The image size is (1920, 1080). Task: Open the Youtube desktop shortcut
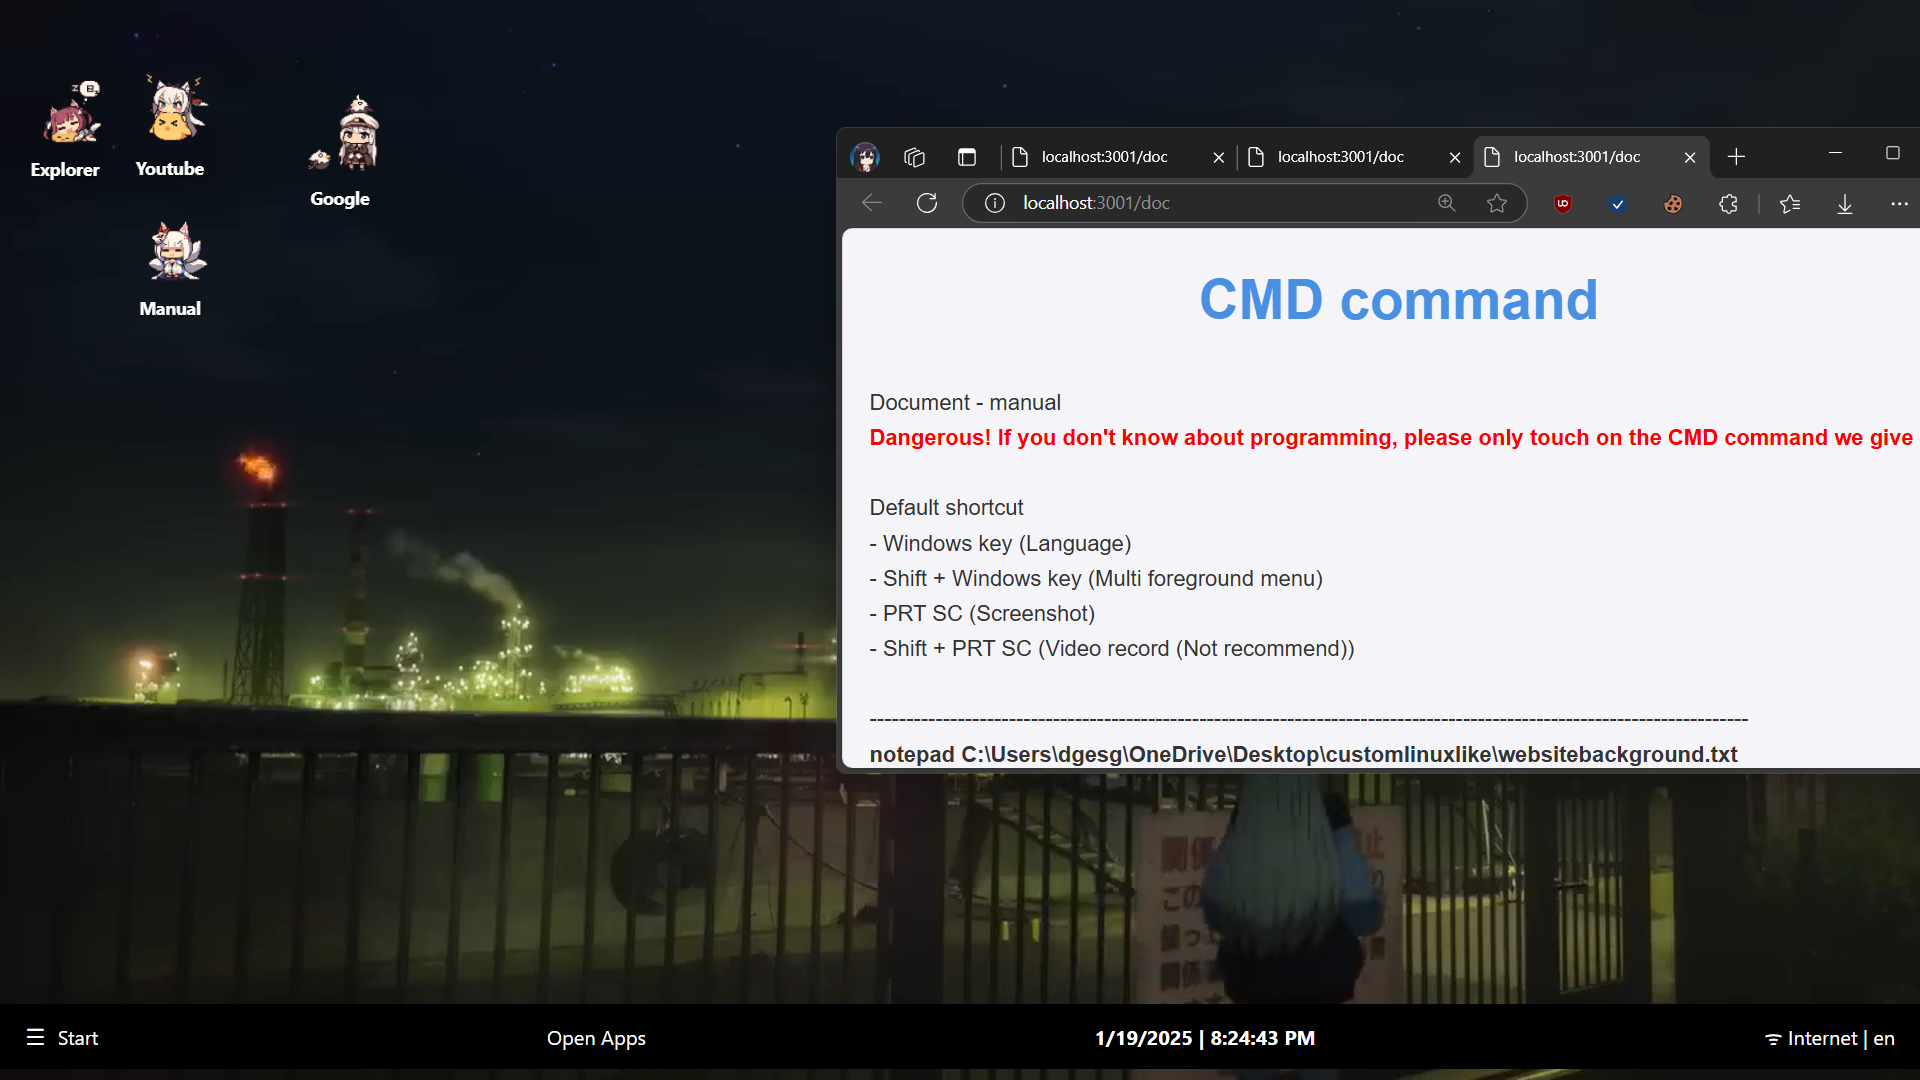click(170, 127)
